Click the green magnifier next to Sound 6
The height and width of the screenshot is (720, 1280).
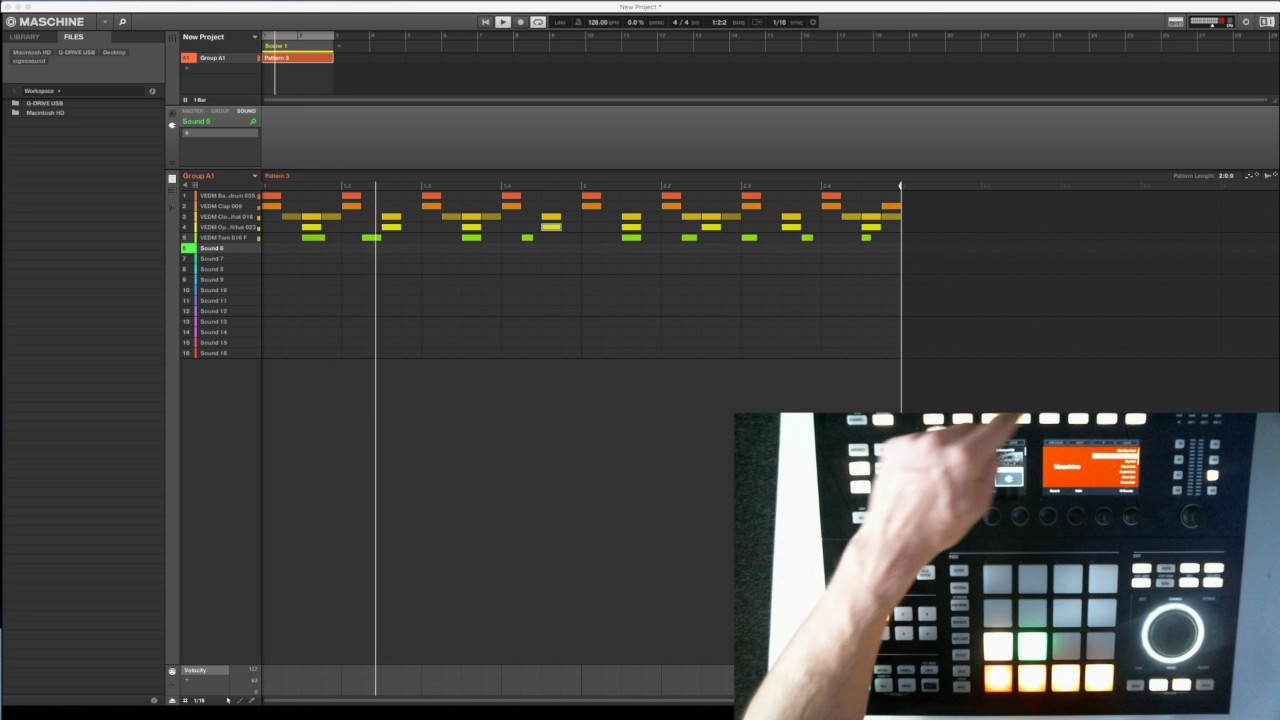(253, 122)
